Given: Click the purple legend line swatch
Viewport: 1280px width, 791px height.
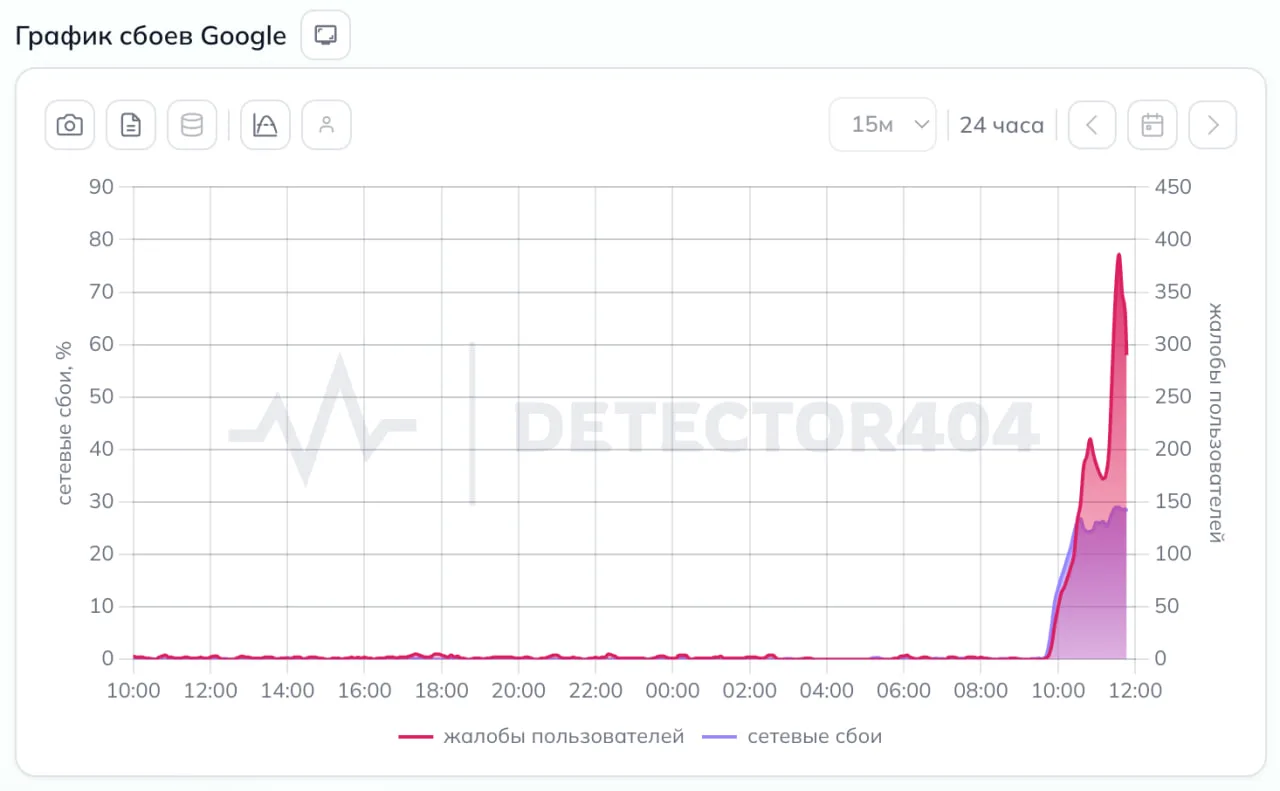Looking at the screenshot, I should tap(719, 737).
